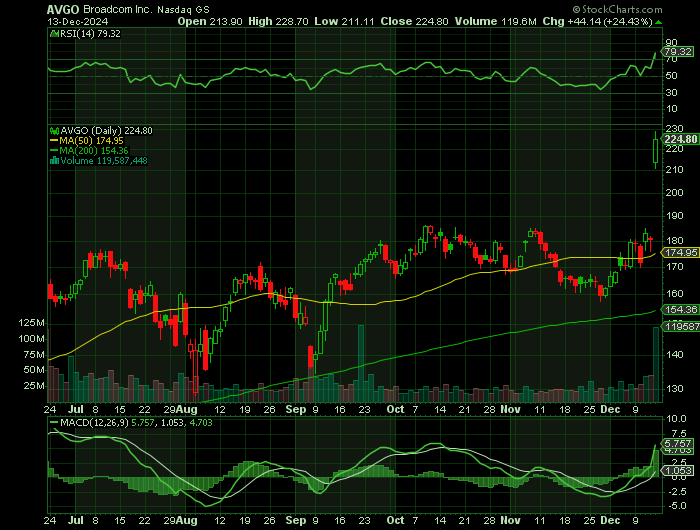
Task: Click the 25M volume axis label
Action: (33, 385)
